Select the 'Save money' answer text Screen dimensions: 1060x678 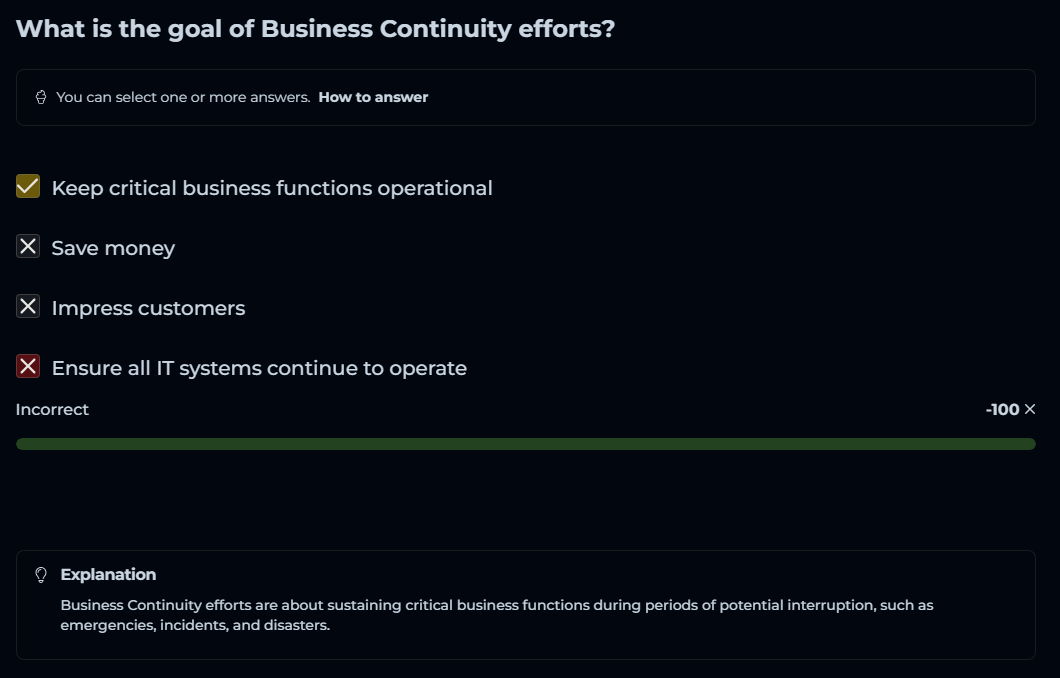point(113,248)
